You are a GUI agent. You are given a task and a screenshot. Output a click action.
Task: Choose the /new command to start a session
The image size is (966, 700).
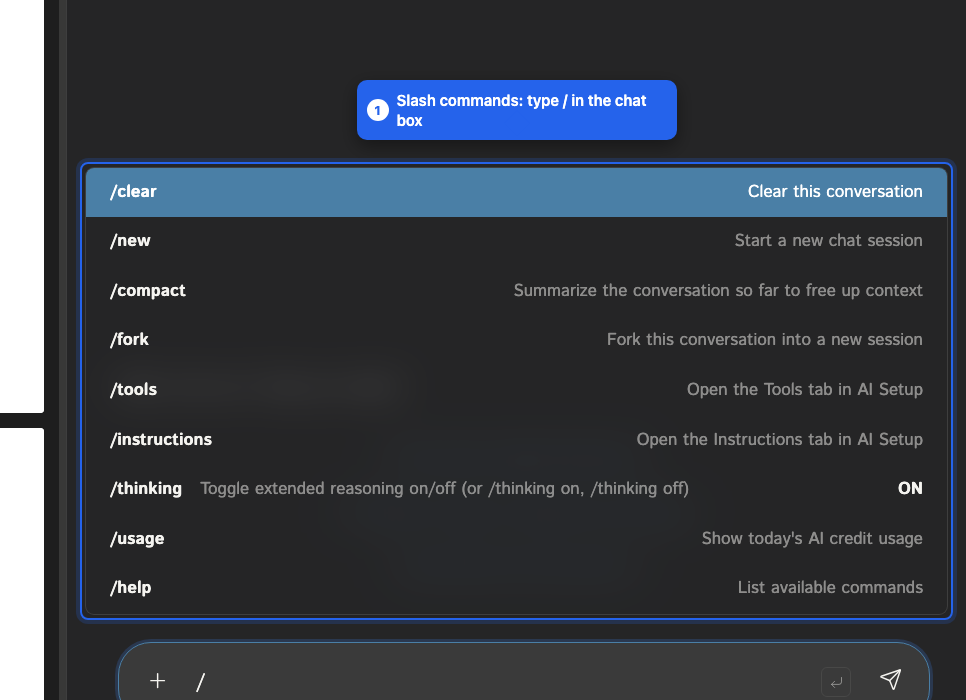[x=516, y=241]
